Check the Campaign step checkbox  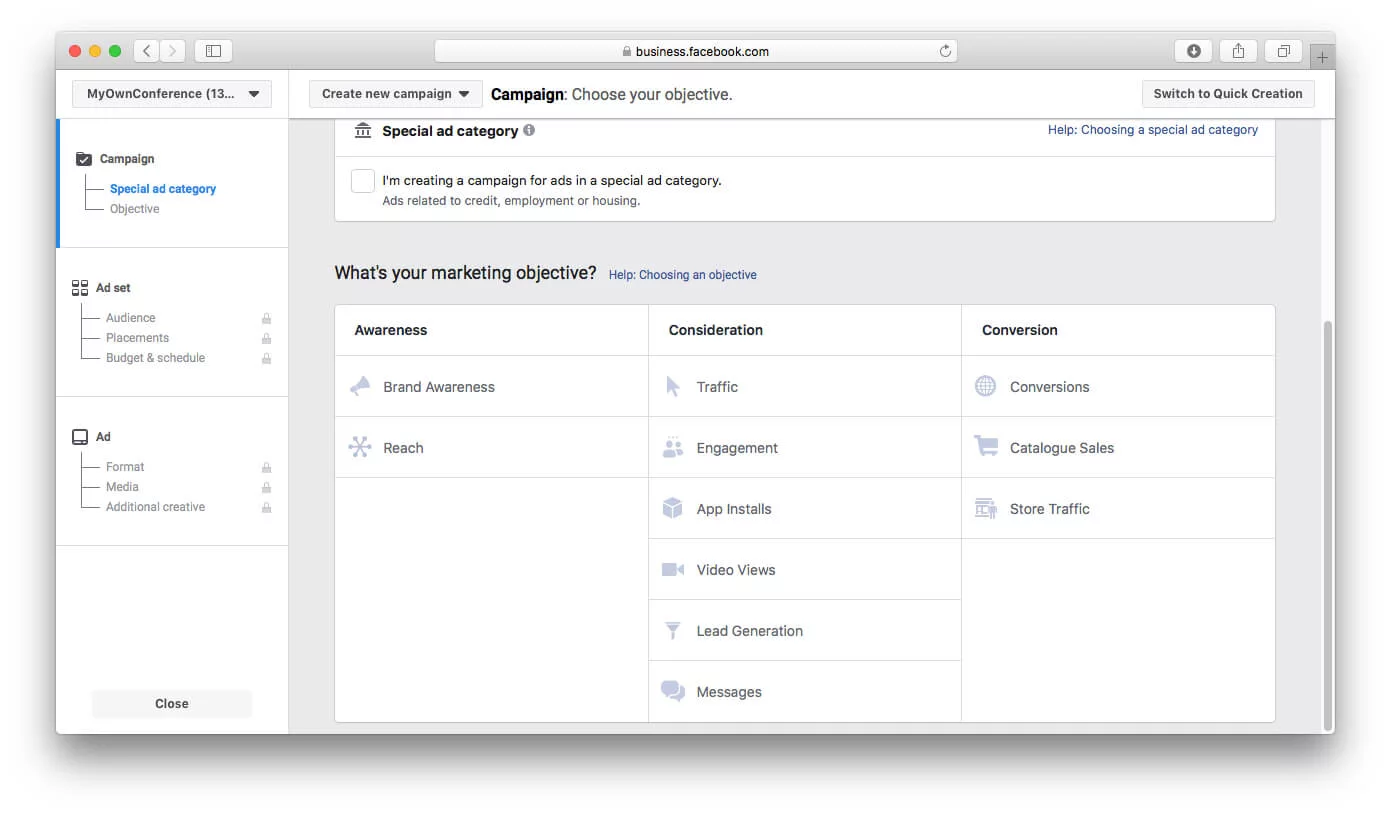pos(82,158)
